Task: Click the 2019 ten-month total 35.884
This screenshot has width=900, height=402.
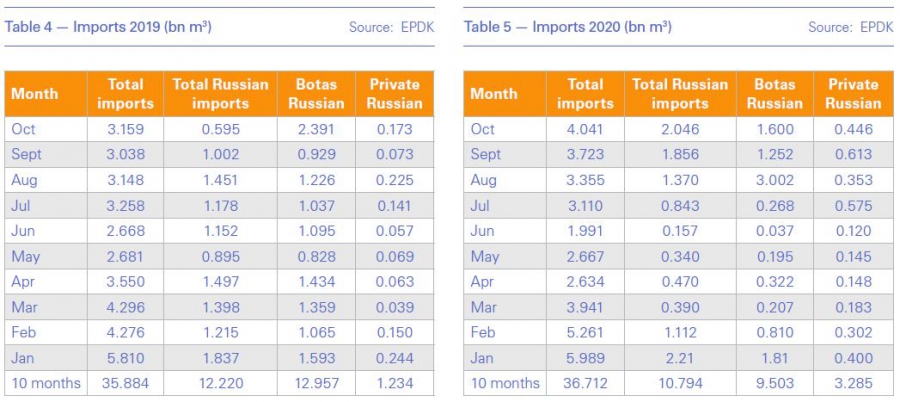Action: pos(126,383)
